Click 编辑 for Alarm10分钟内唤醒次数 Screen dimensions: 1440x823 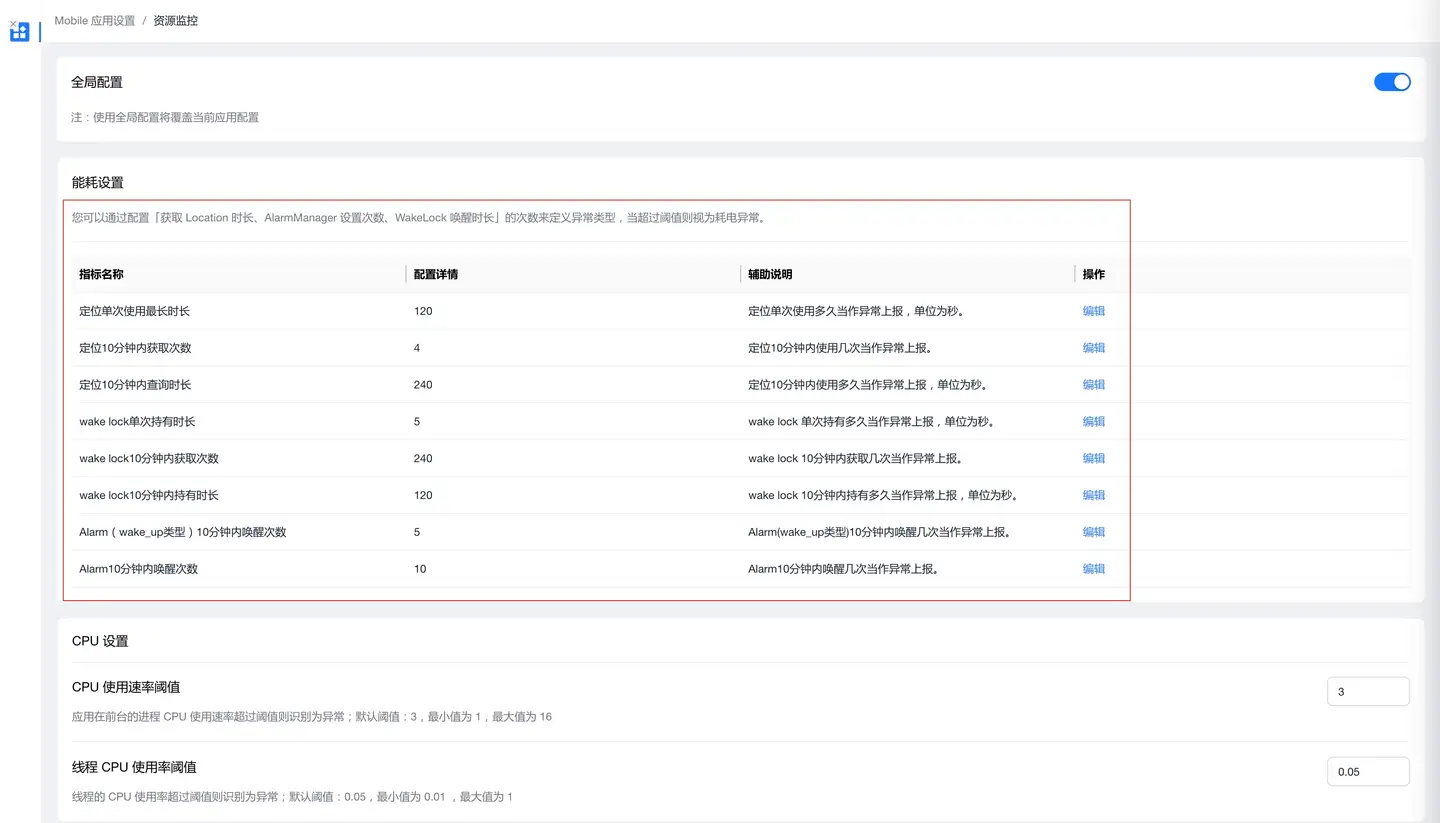pos(1093,569)
